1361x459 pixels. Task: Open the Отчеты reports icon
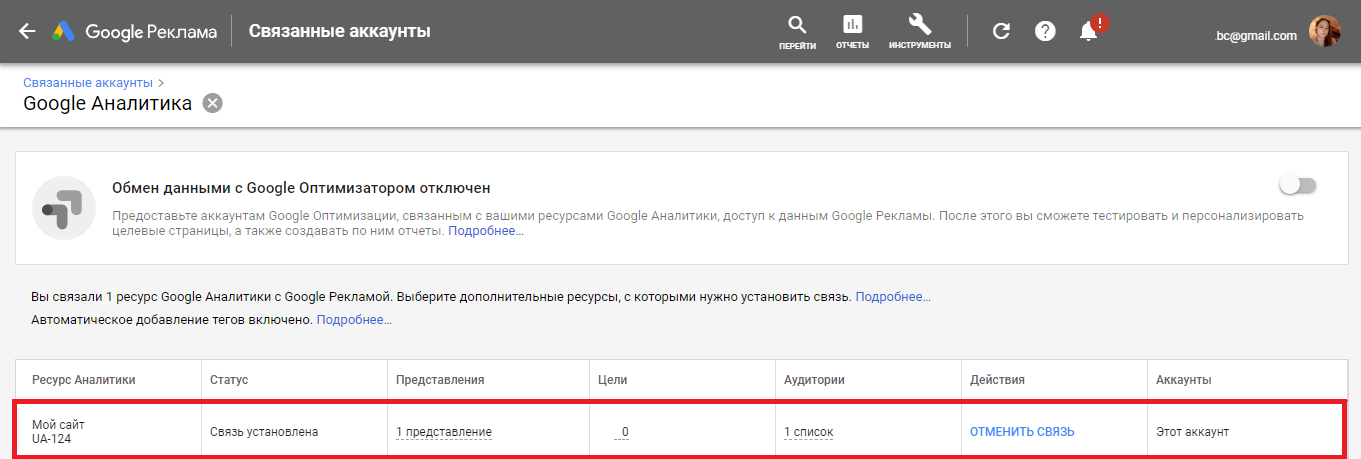[852, 31]
